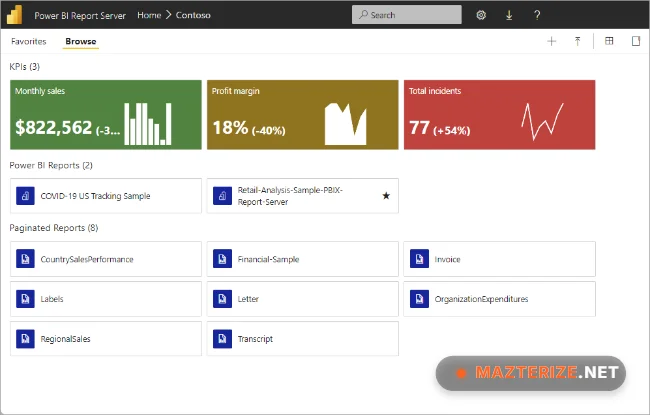Click the Transcript paginated report icon
The image size is (650, 415).
click(222, 339)
